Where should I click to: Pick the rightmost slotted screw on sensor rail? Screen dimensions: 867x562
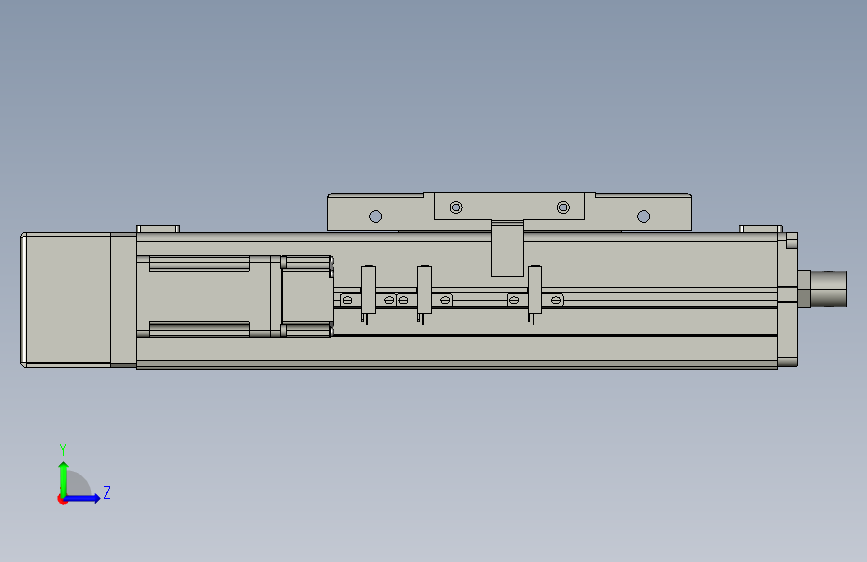tap(556, 300)
